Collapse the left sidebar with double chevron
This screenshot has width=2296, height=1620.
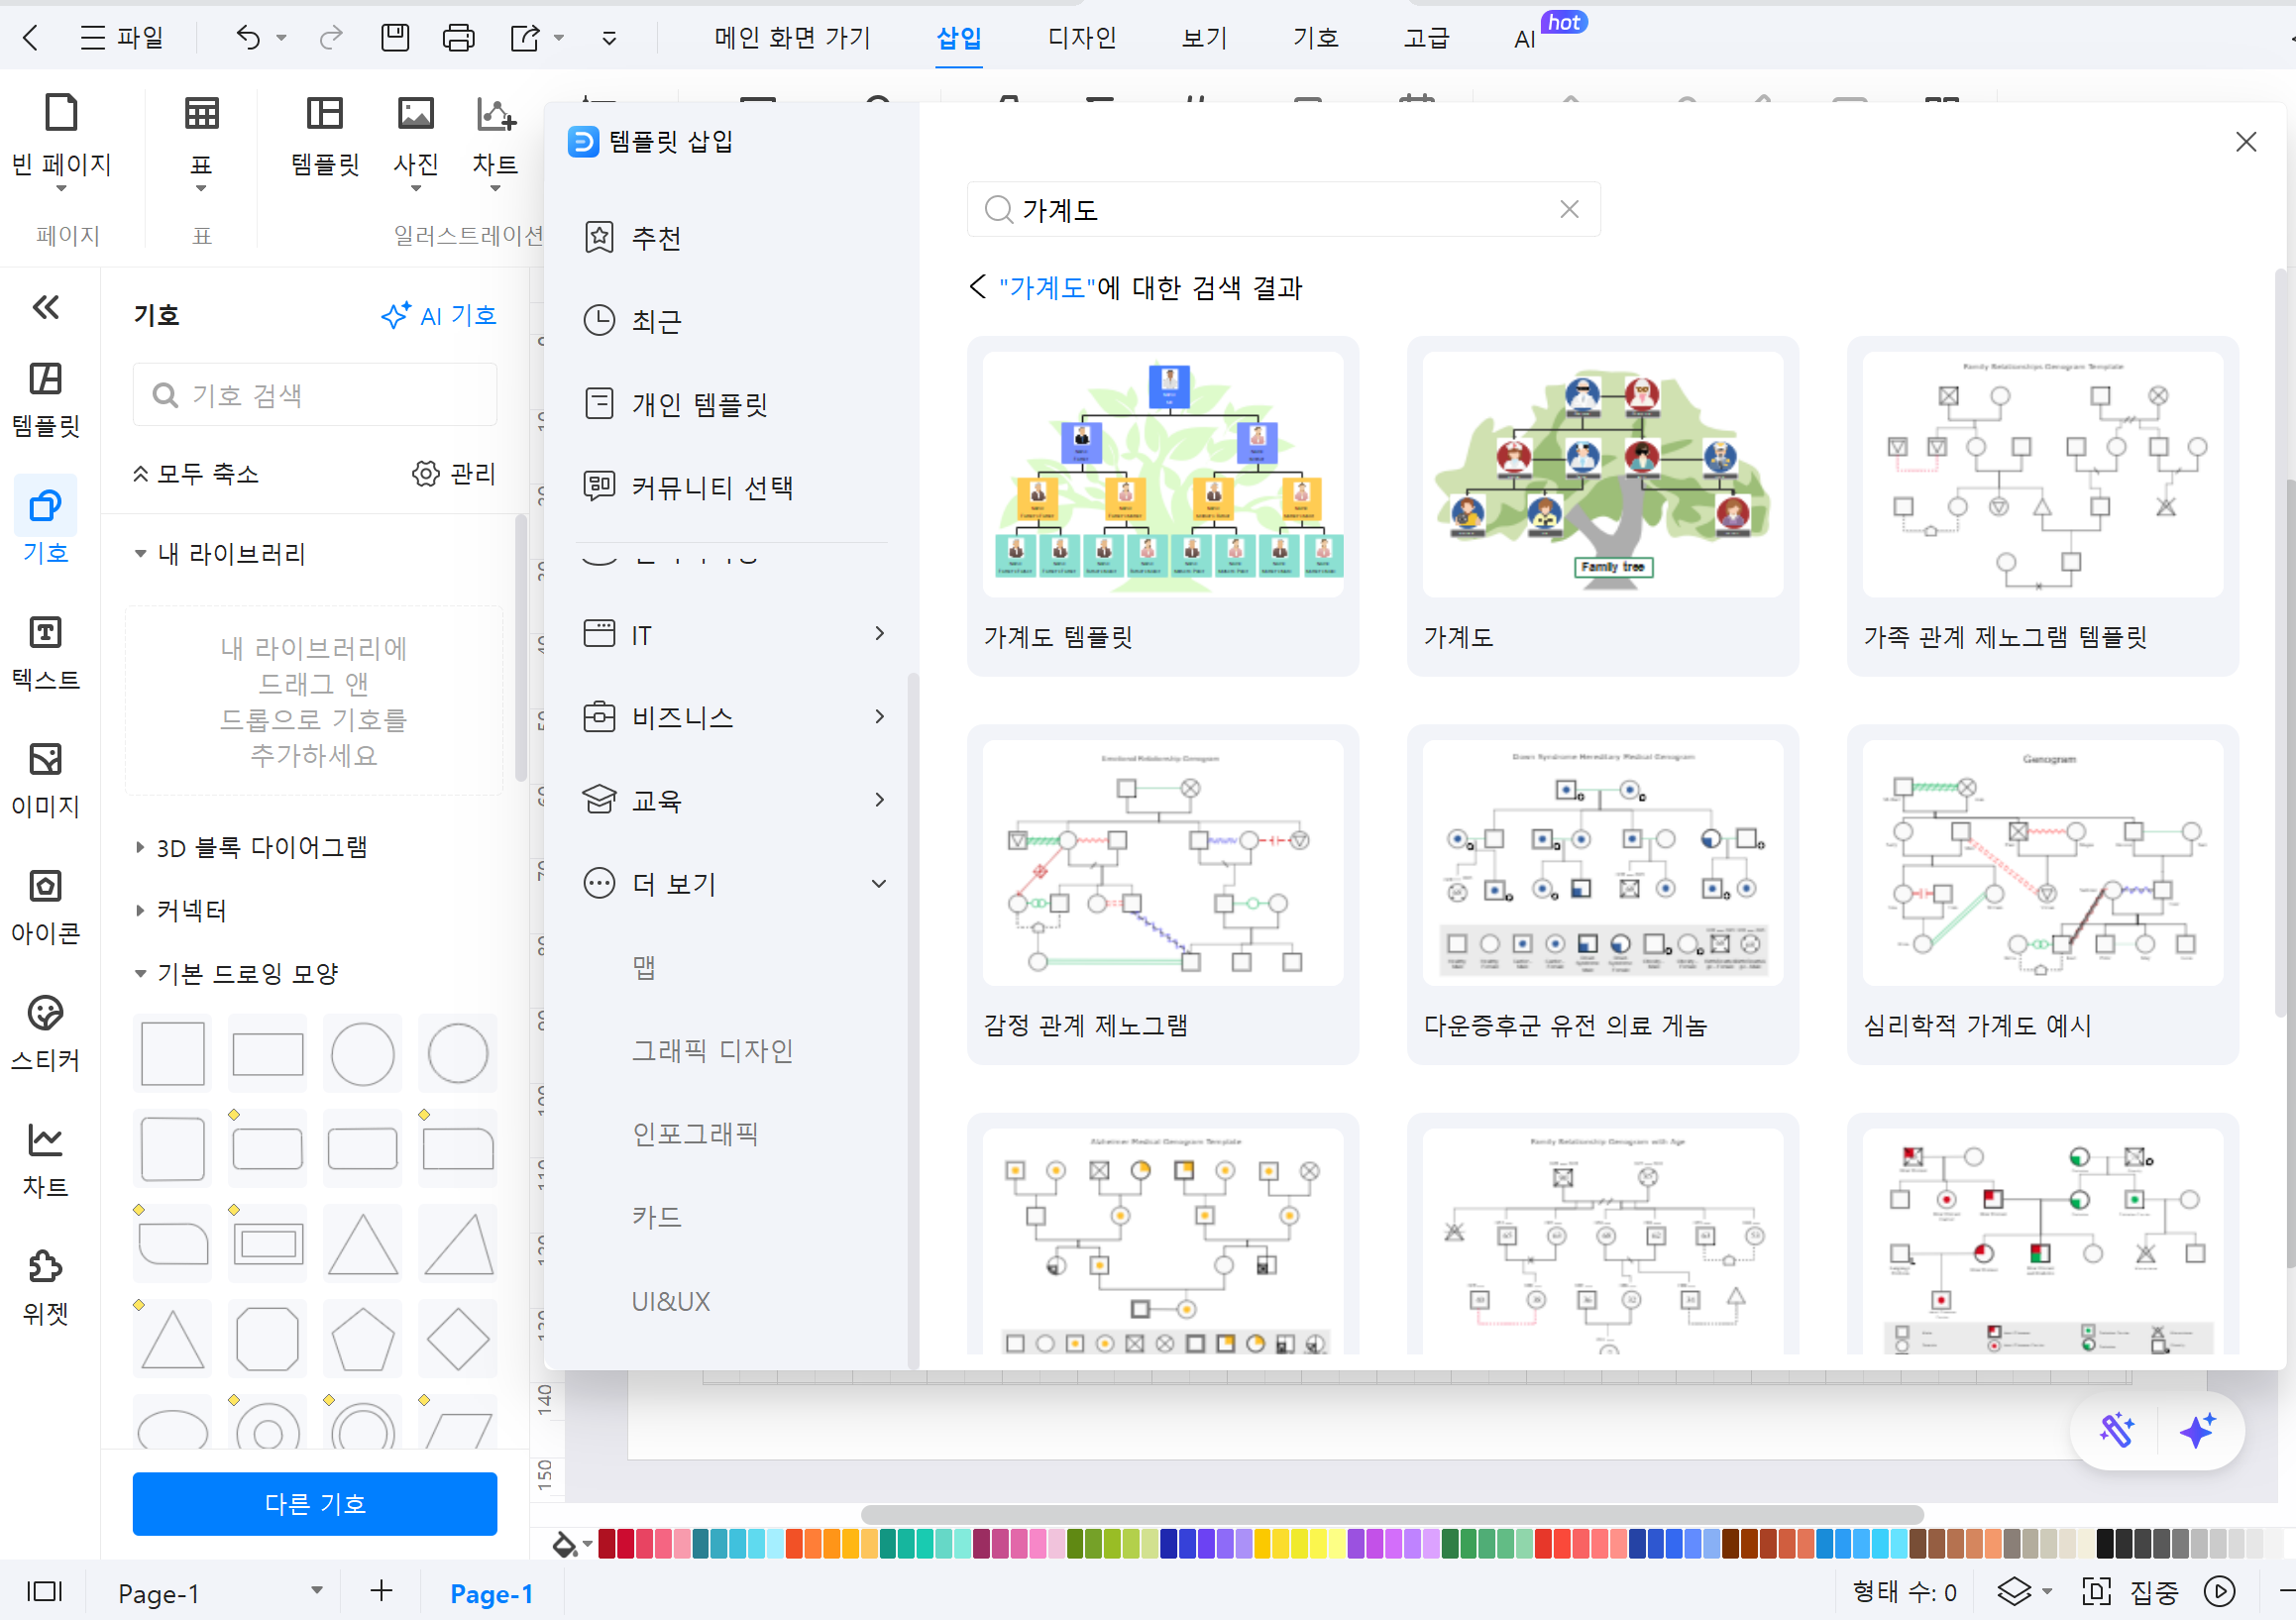pos(46,307)
